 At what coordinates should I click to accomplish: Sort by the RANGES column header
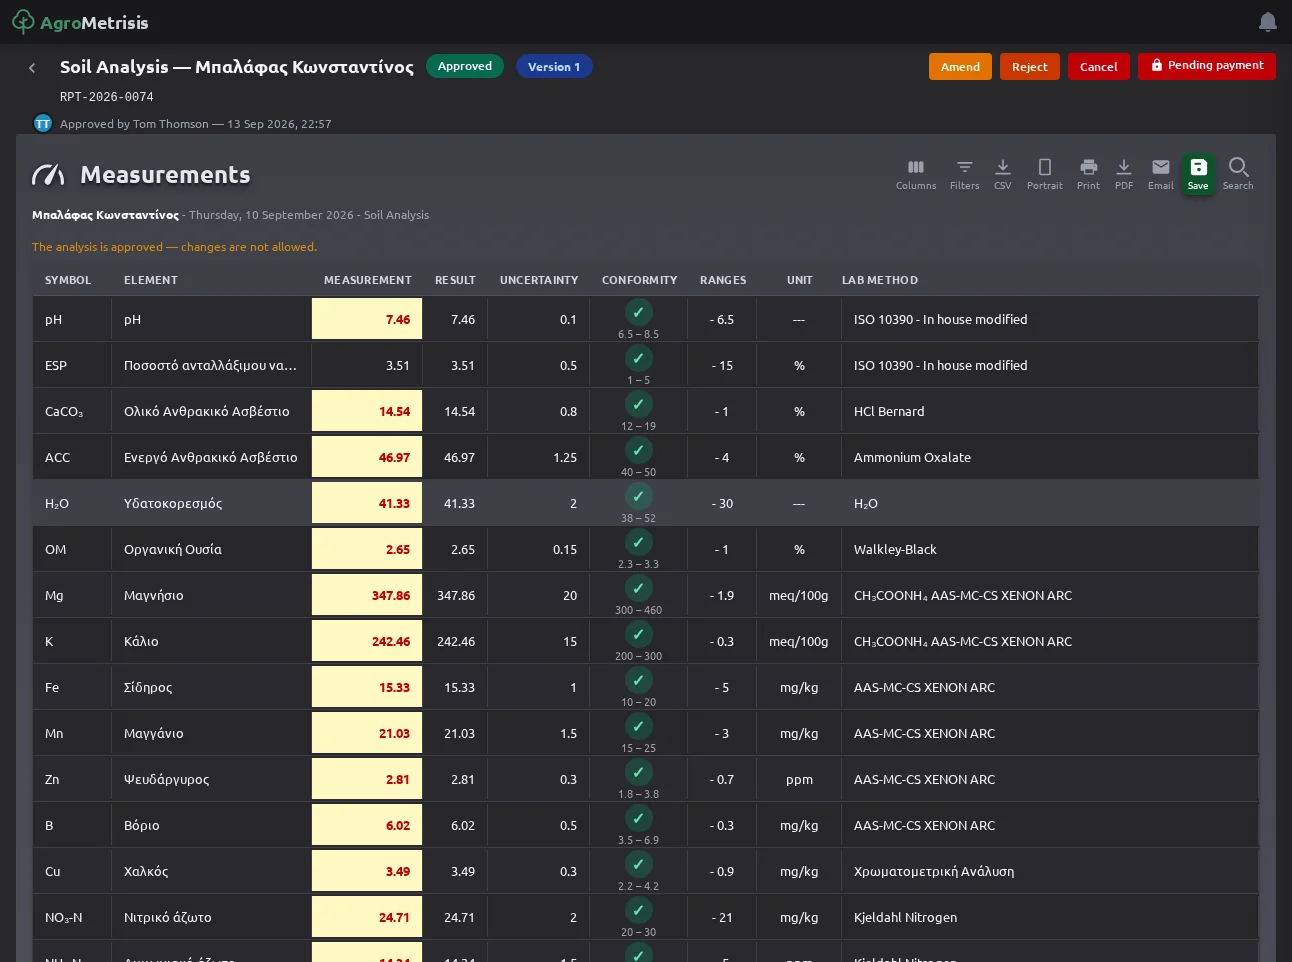coord(723,280)
